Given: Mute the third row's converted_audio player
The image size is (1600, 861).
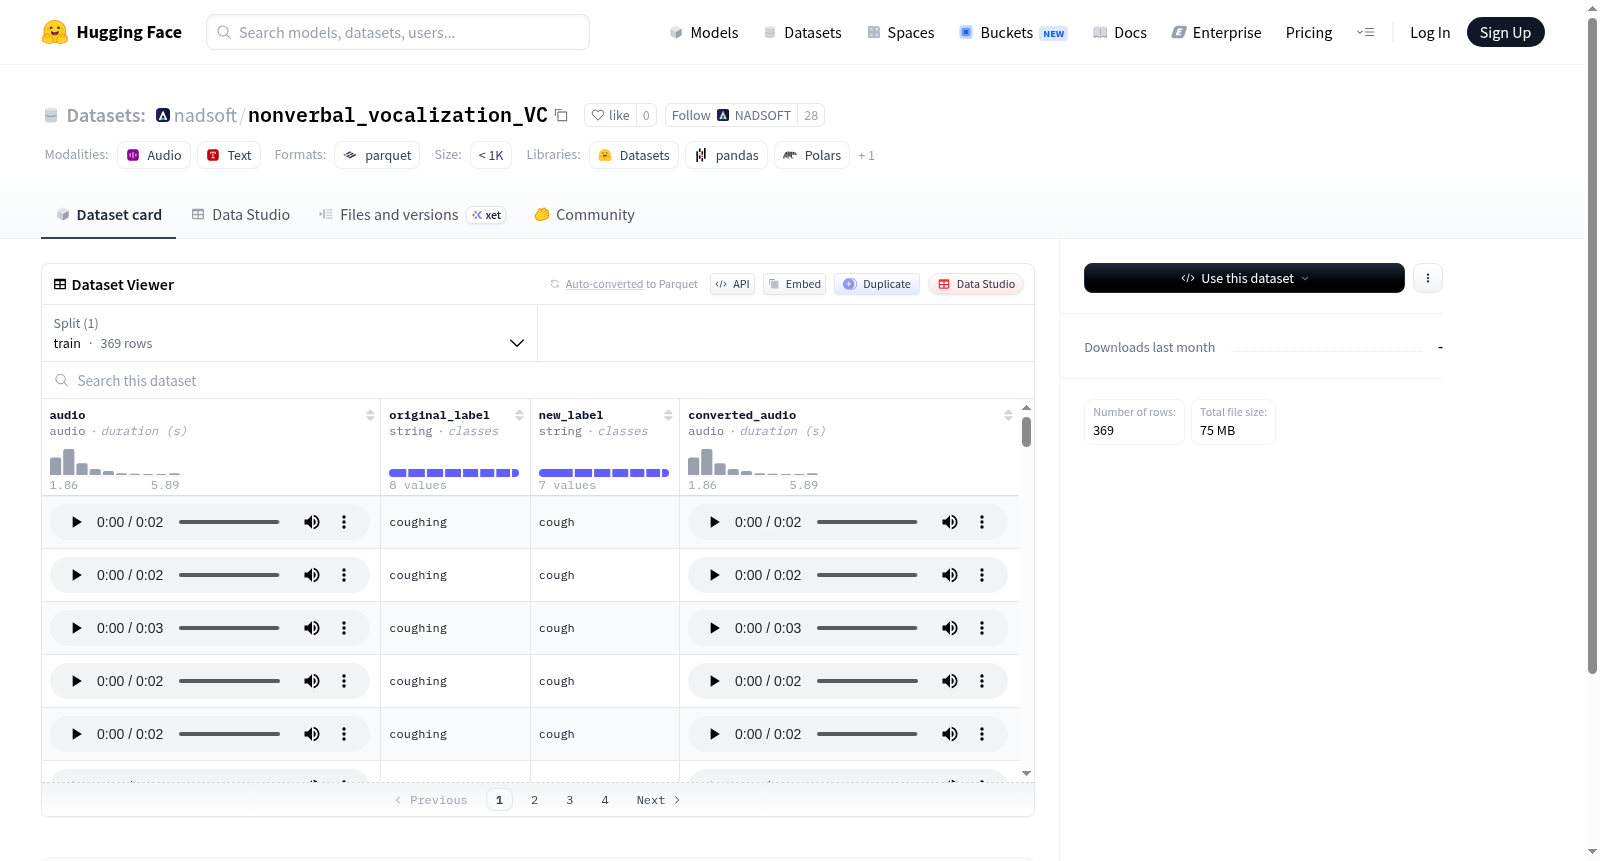Looking at the screenshot, I should 950,628.
